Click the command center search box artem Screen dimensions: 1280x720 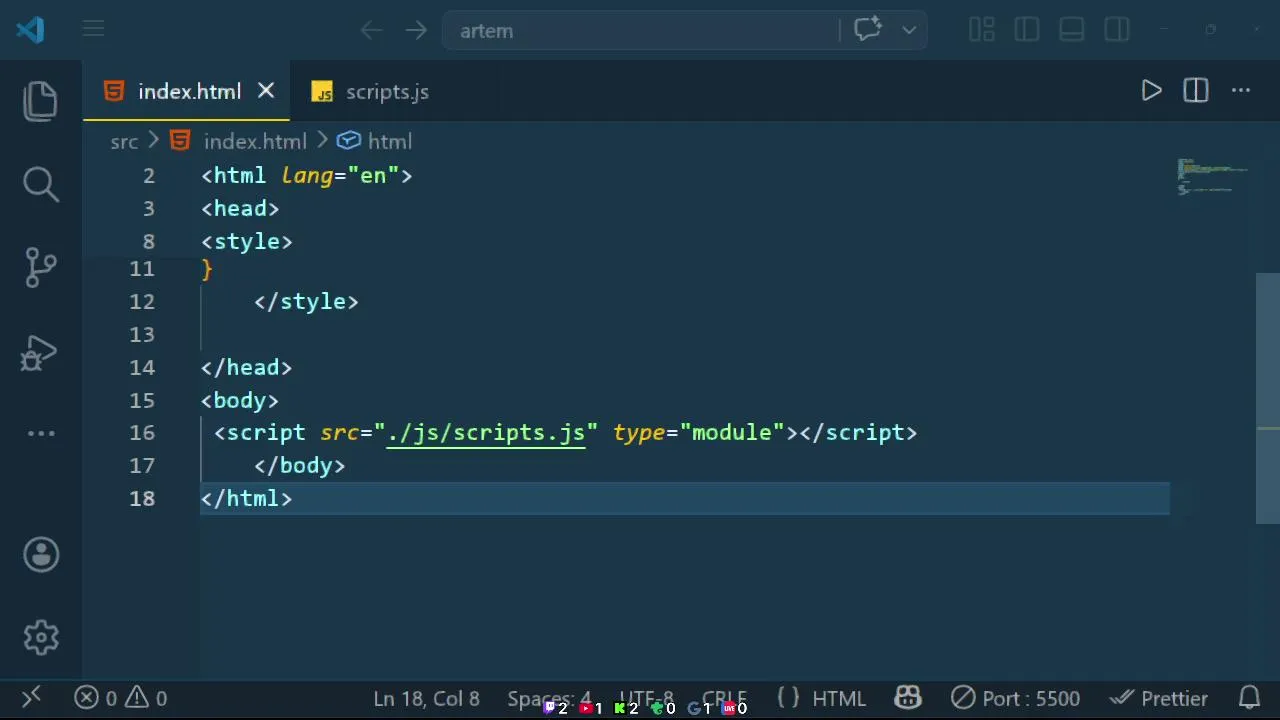tap(640, 30)
